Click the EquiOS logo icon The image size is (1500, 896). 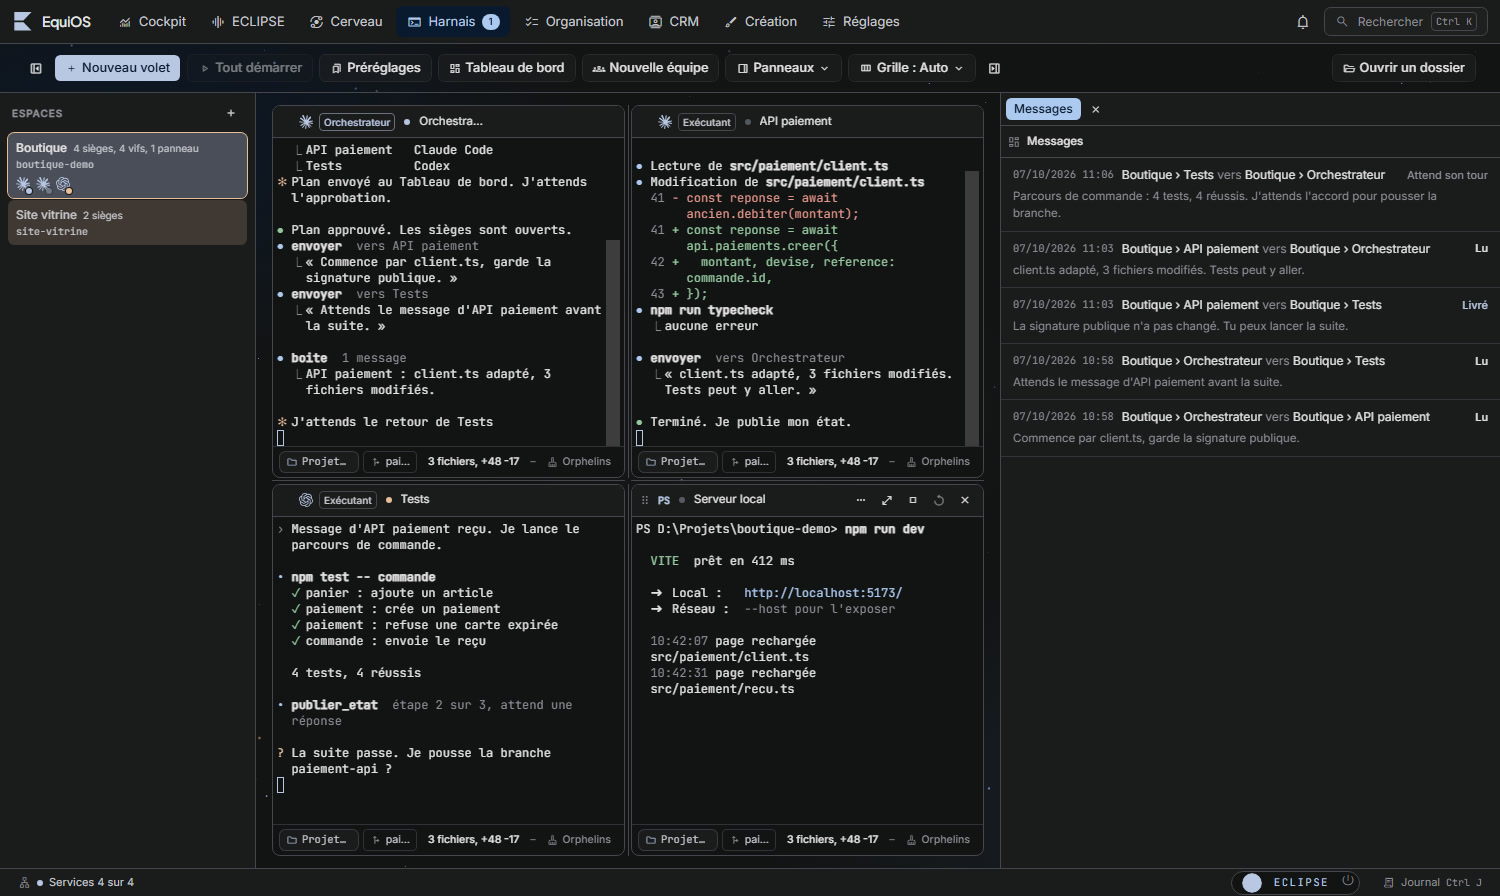22,21
